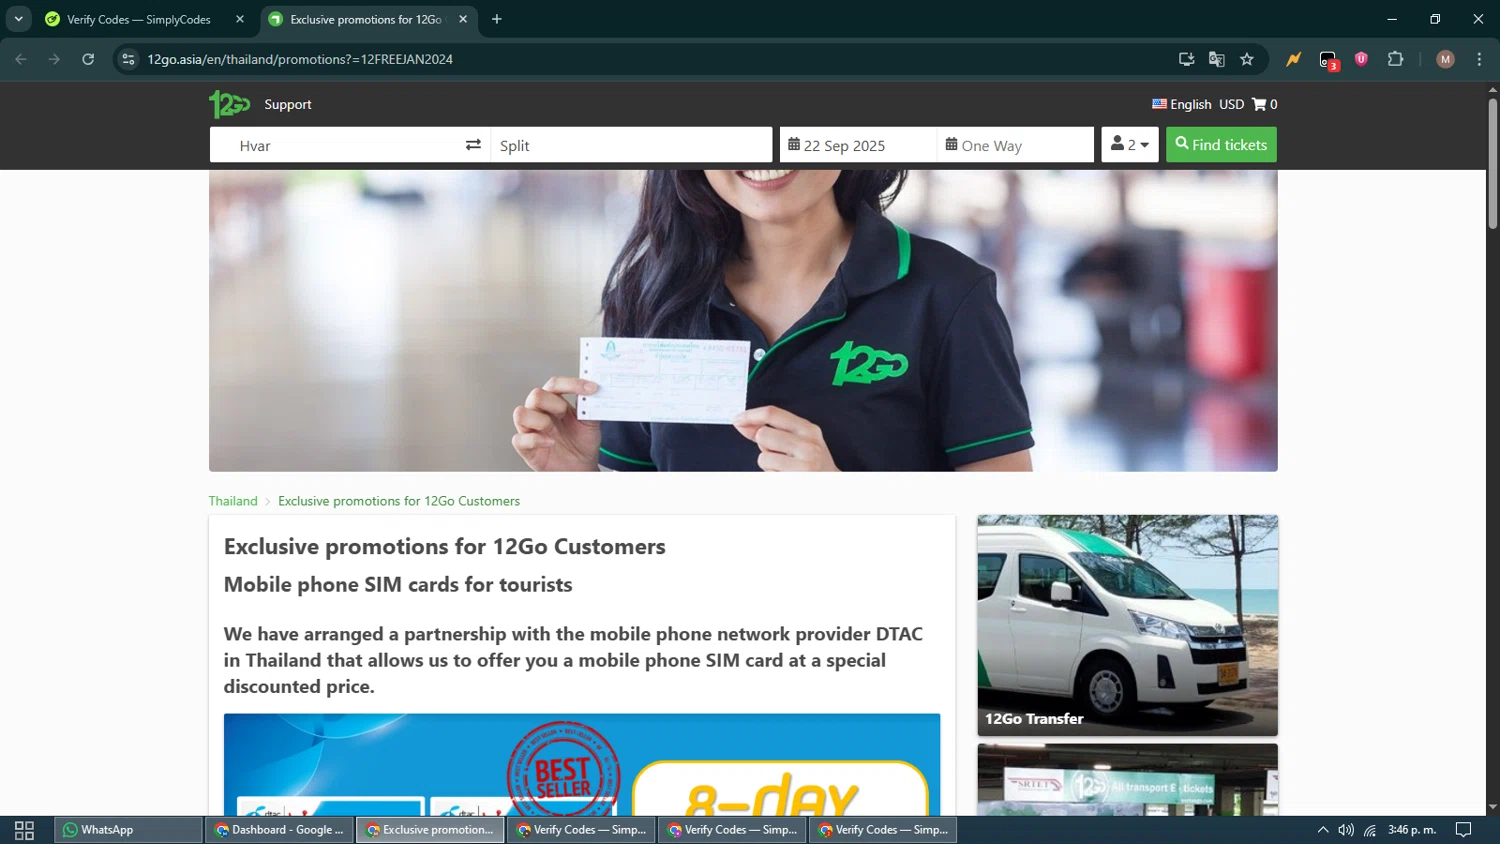Image resolution: width=1500 pixels, height=844 pixels.
Task: Open a new tab with plus button
Action: pyautogui.click(x=497, y=19)
